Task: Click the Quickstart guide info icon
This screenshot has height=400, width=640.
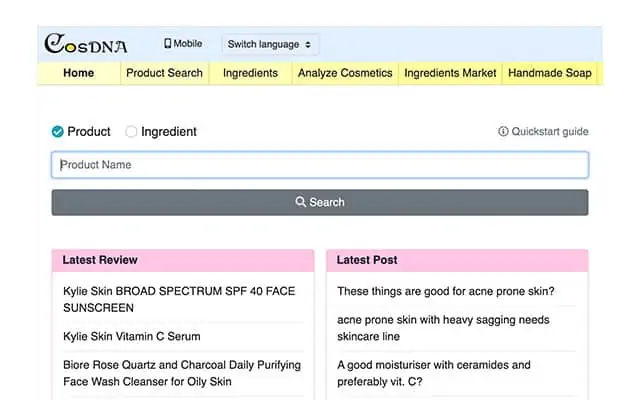Action: pos(503,131)
